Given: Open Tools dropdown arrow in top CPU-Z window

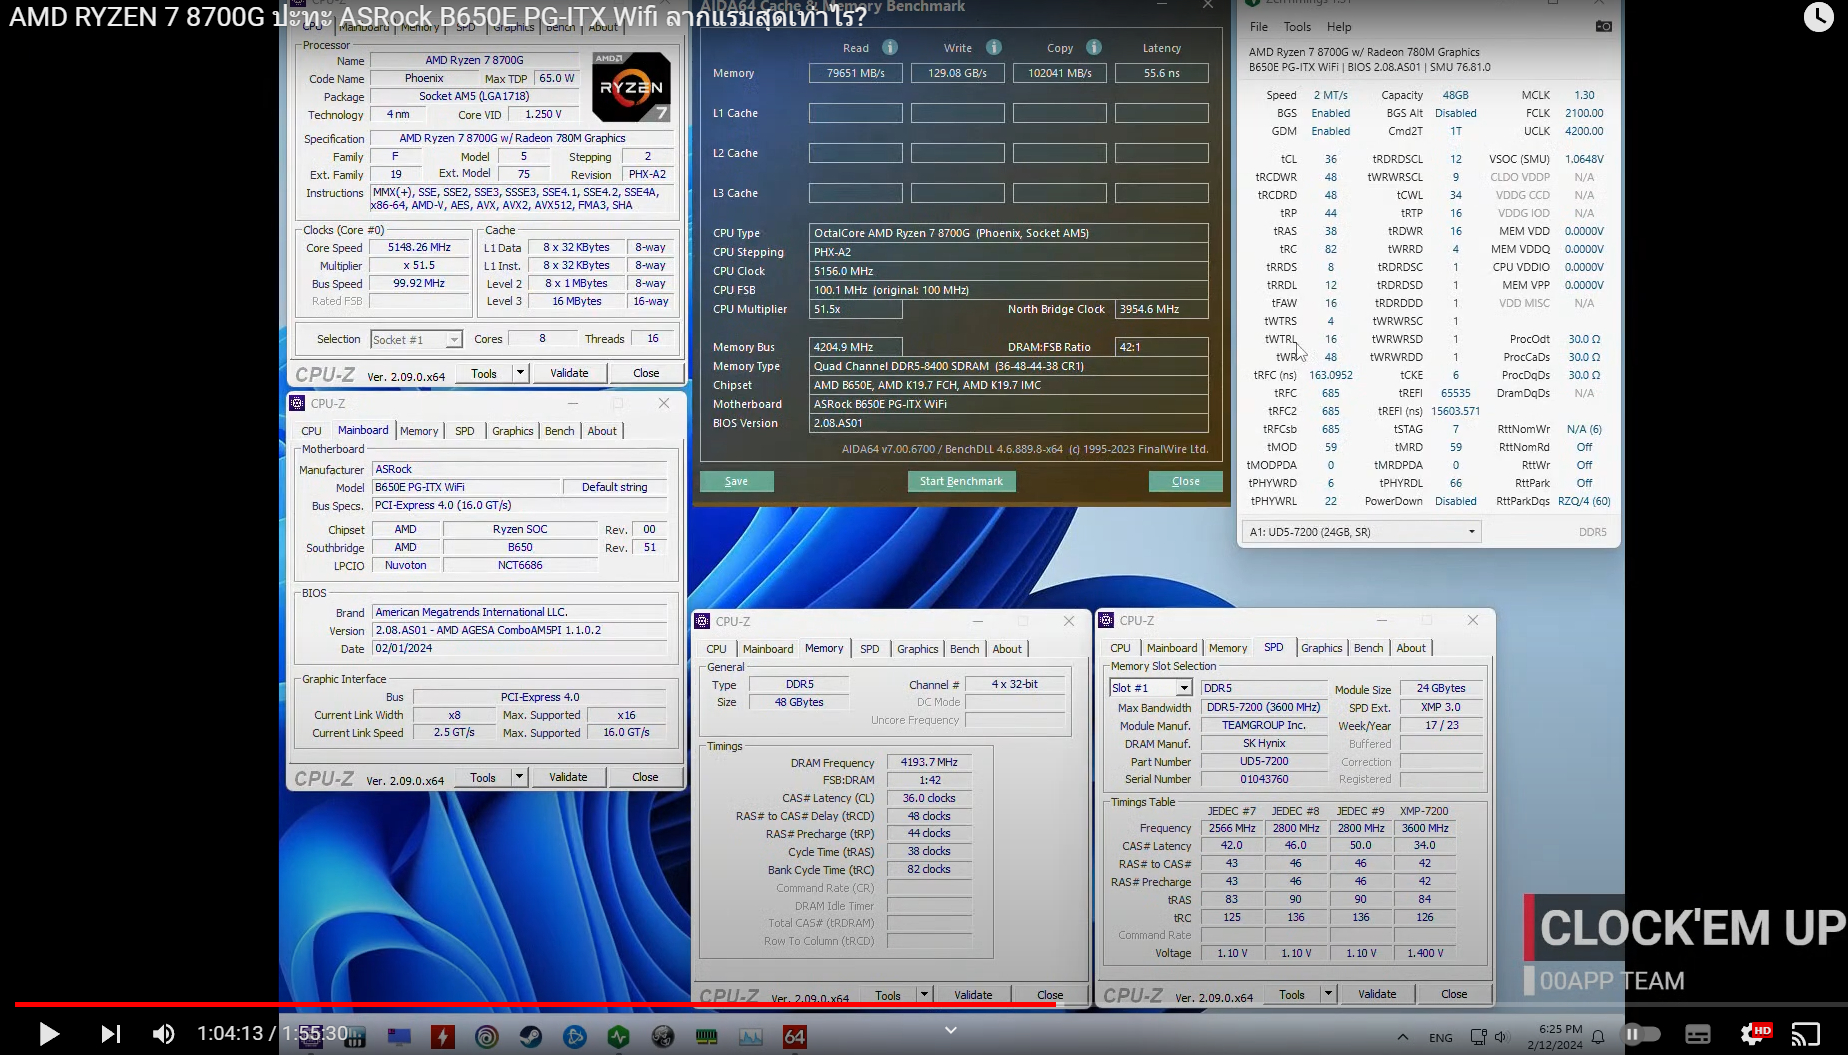Looking at the screenshot, I should coord(520,373).
